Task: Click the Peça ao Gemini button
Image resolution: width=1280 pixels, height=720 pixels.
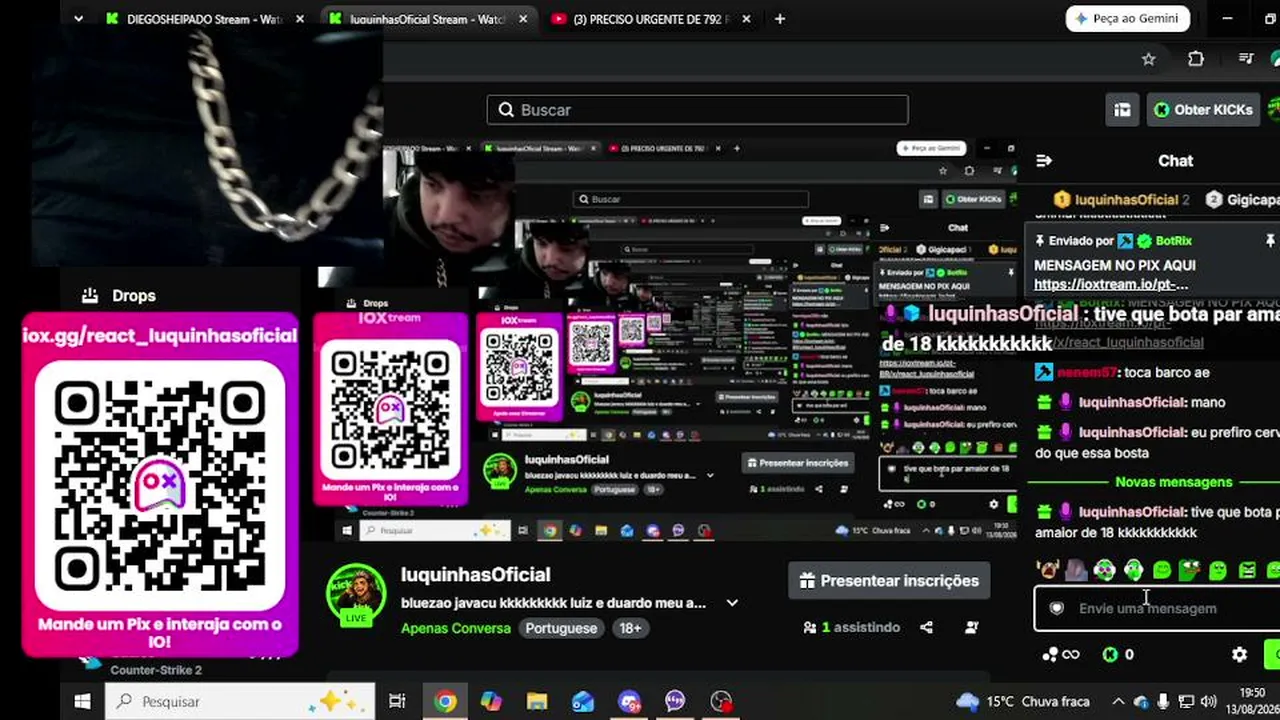Action: pos(1128,18)
